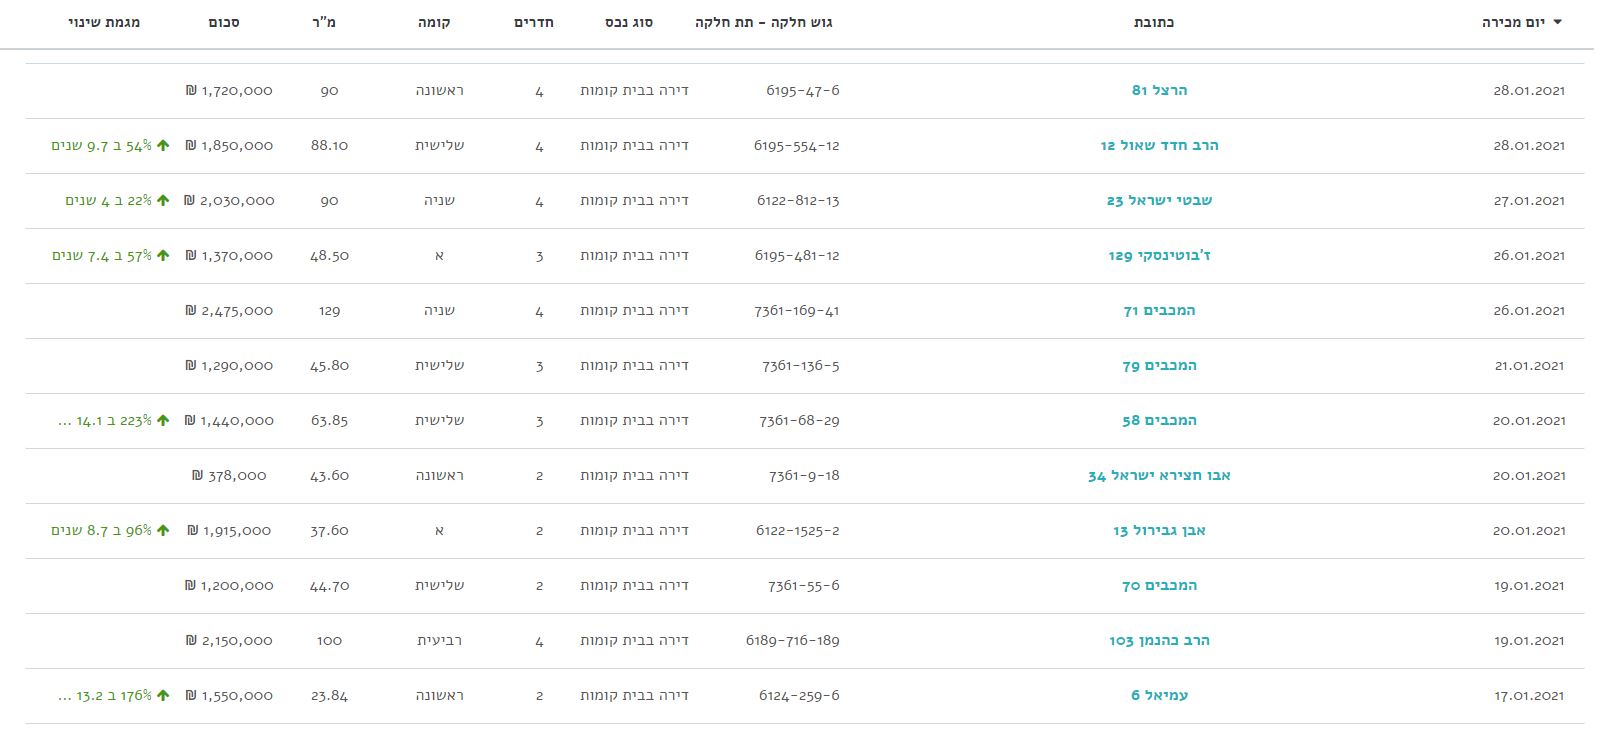Click the 96% trend arrow for אבן גבירול 13
The image size is (1602, 731).
coord(163,531)
